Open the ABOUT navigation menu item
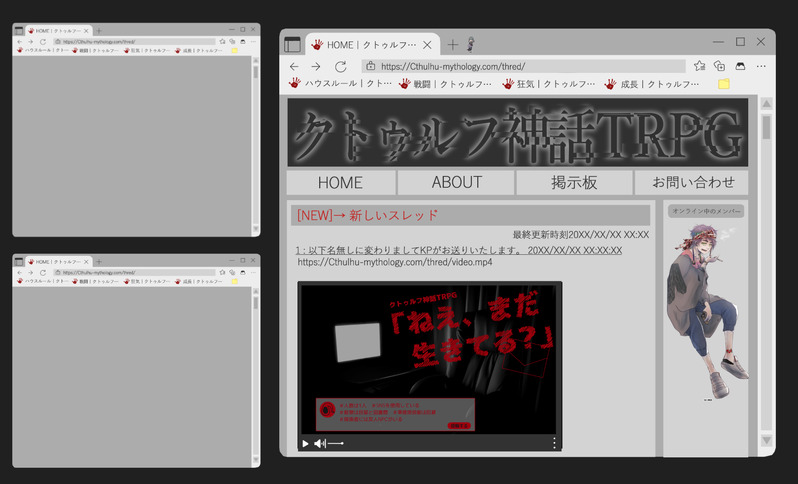 [x=457, y=183]
